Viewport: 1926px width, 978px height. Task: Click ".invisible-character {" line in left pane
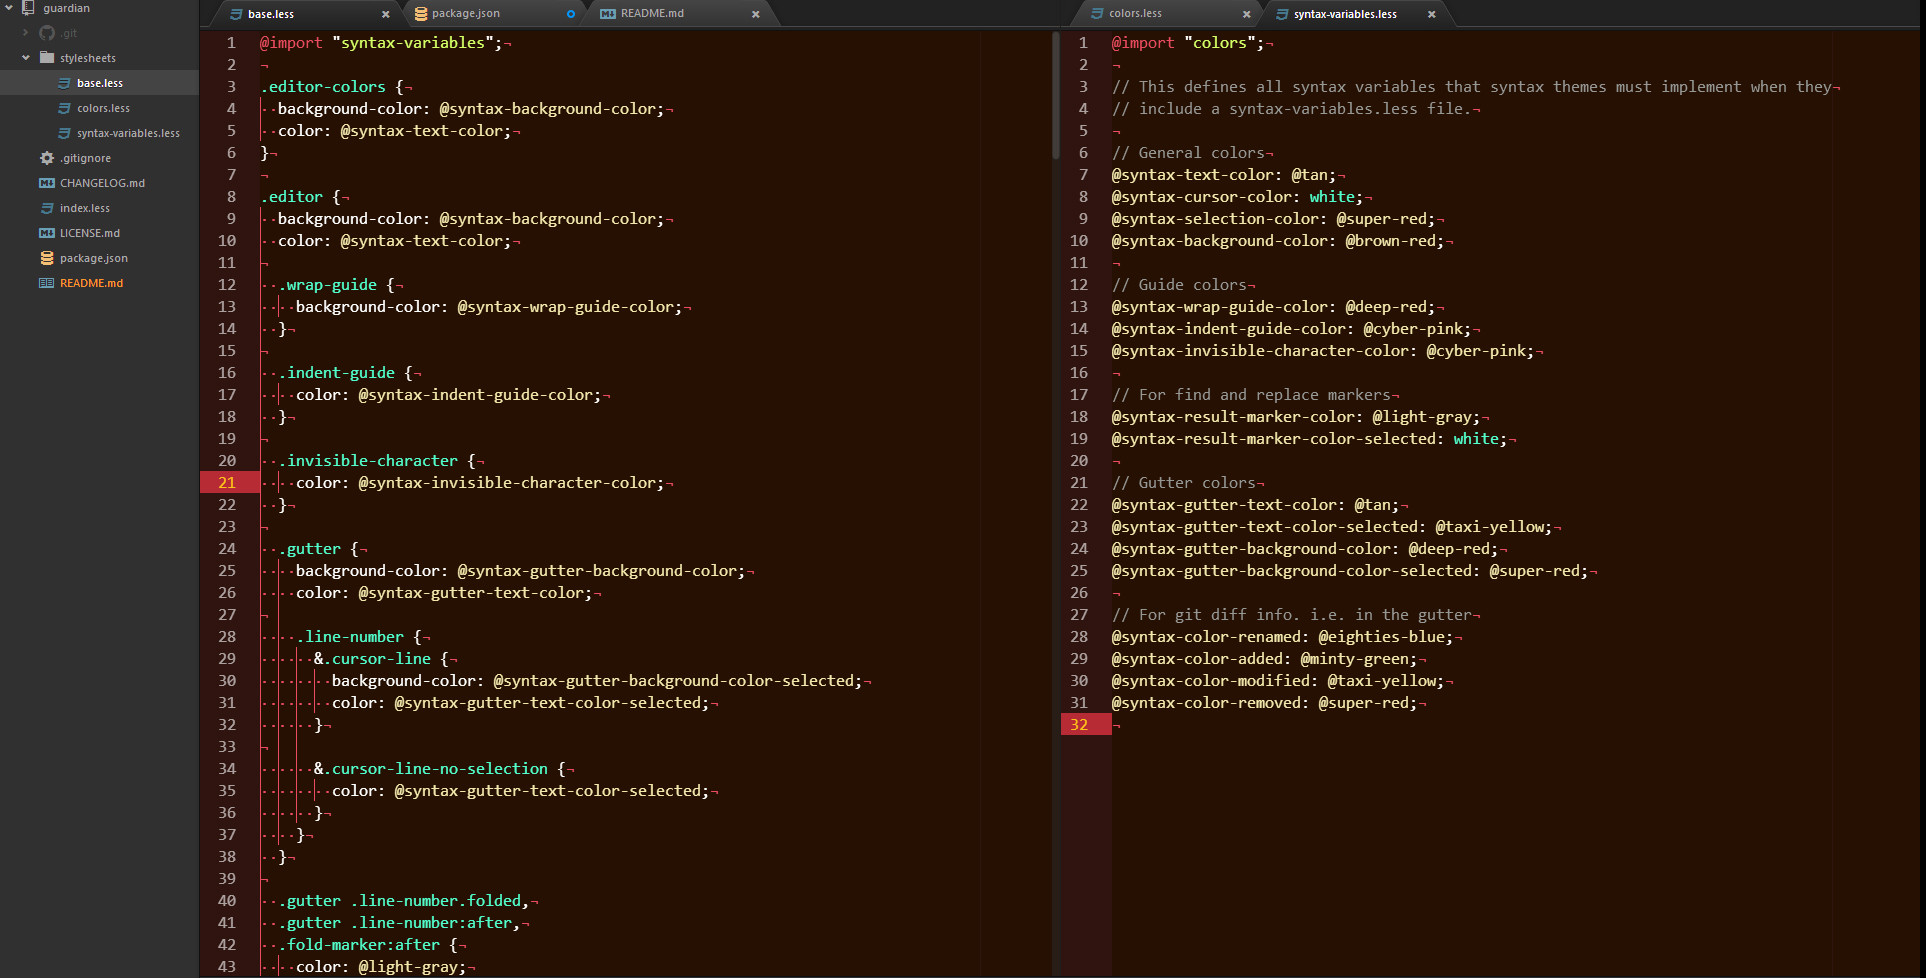coord(377,461)
